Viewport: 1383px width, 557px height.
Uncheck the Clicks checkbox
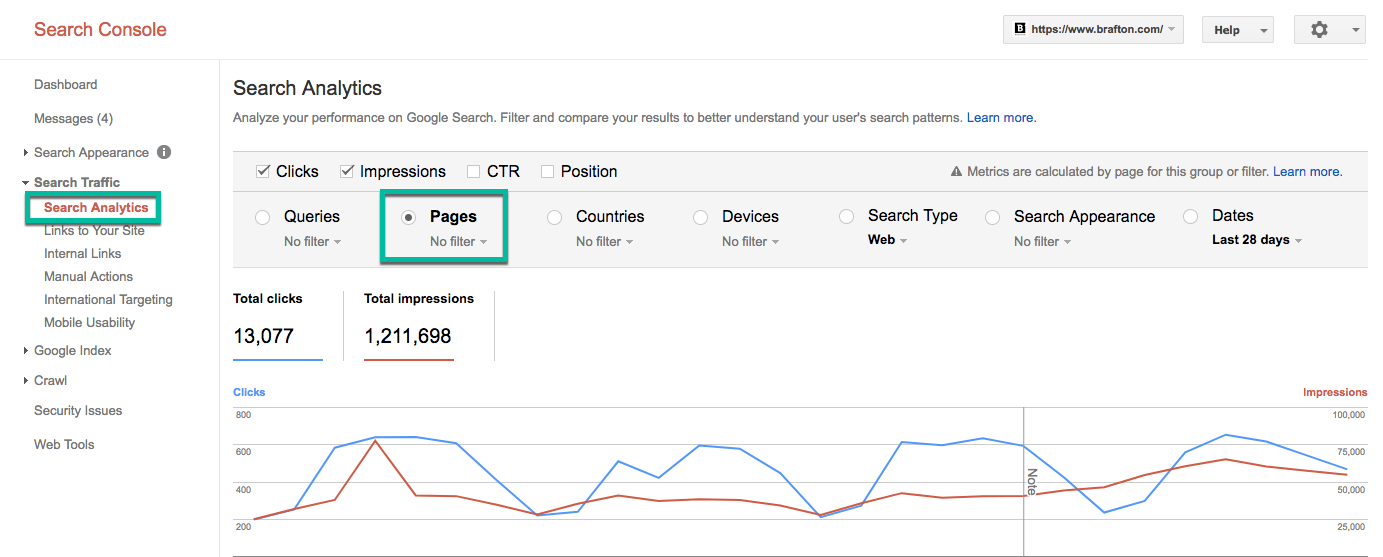pos(263,172)
